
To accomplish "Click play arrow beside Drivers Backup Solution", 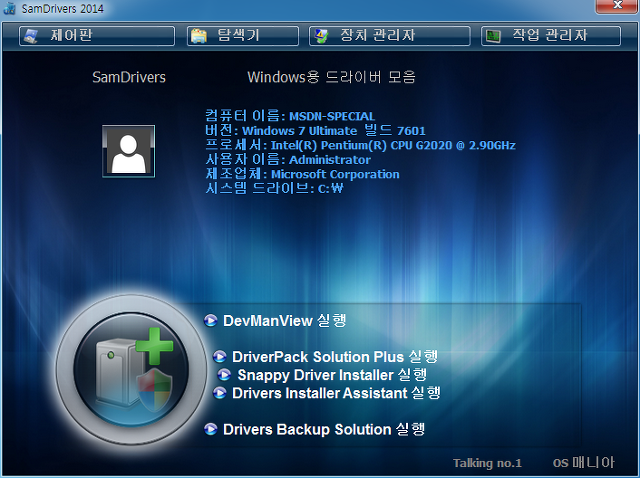I will [211, 429].
